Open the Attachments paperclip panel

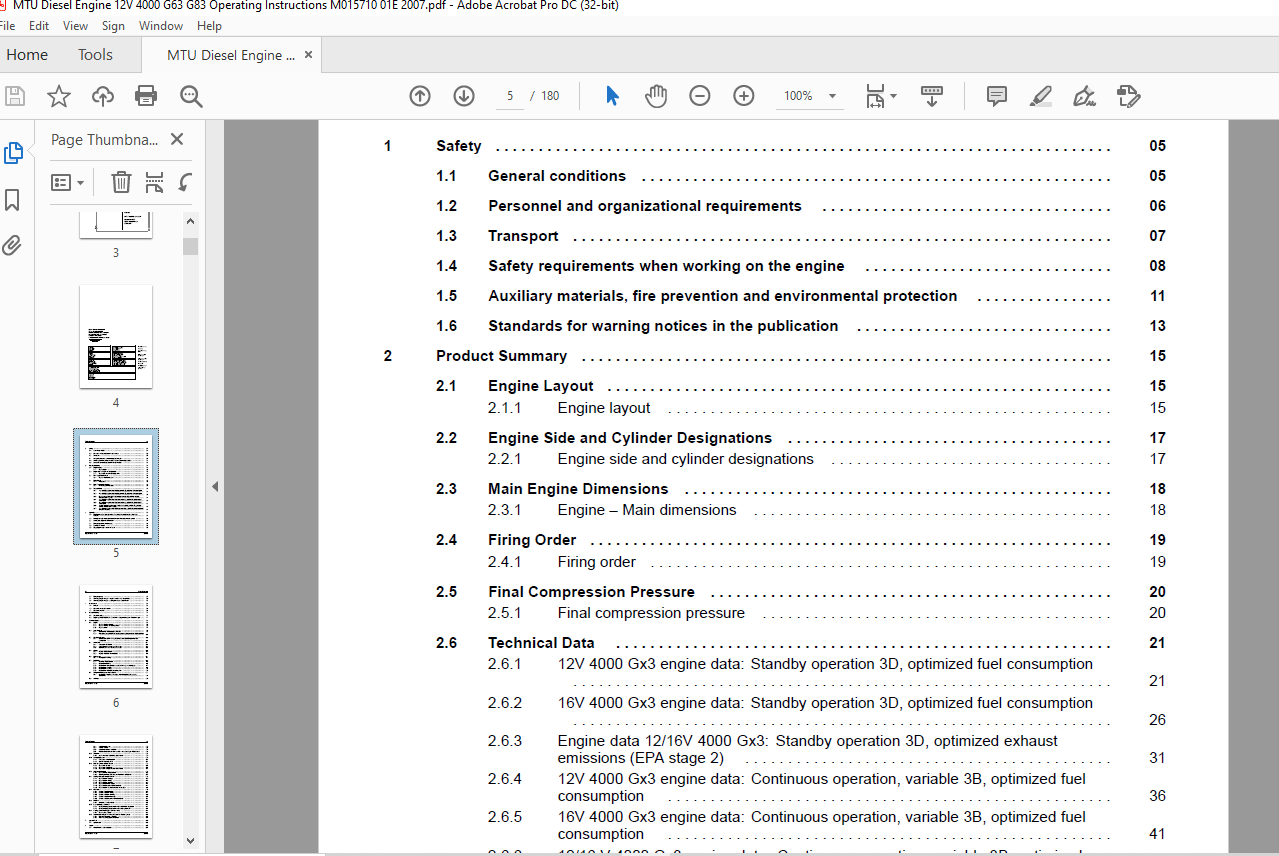point(12,245)
